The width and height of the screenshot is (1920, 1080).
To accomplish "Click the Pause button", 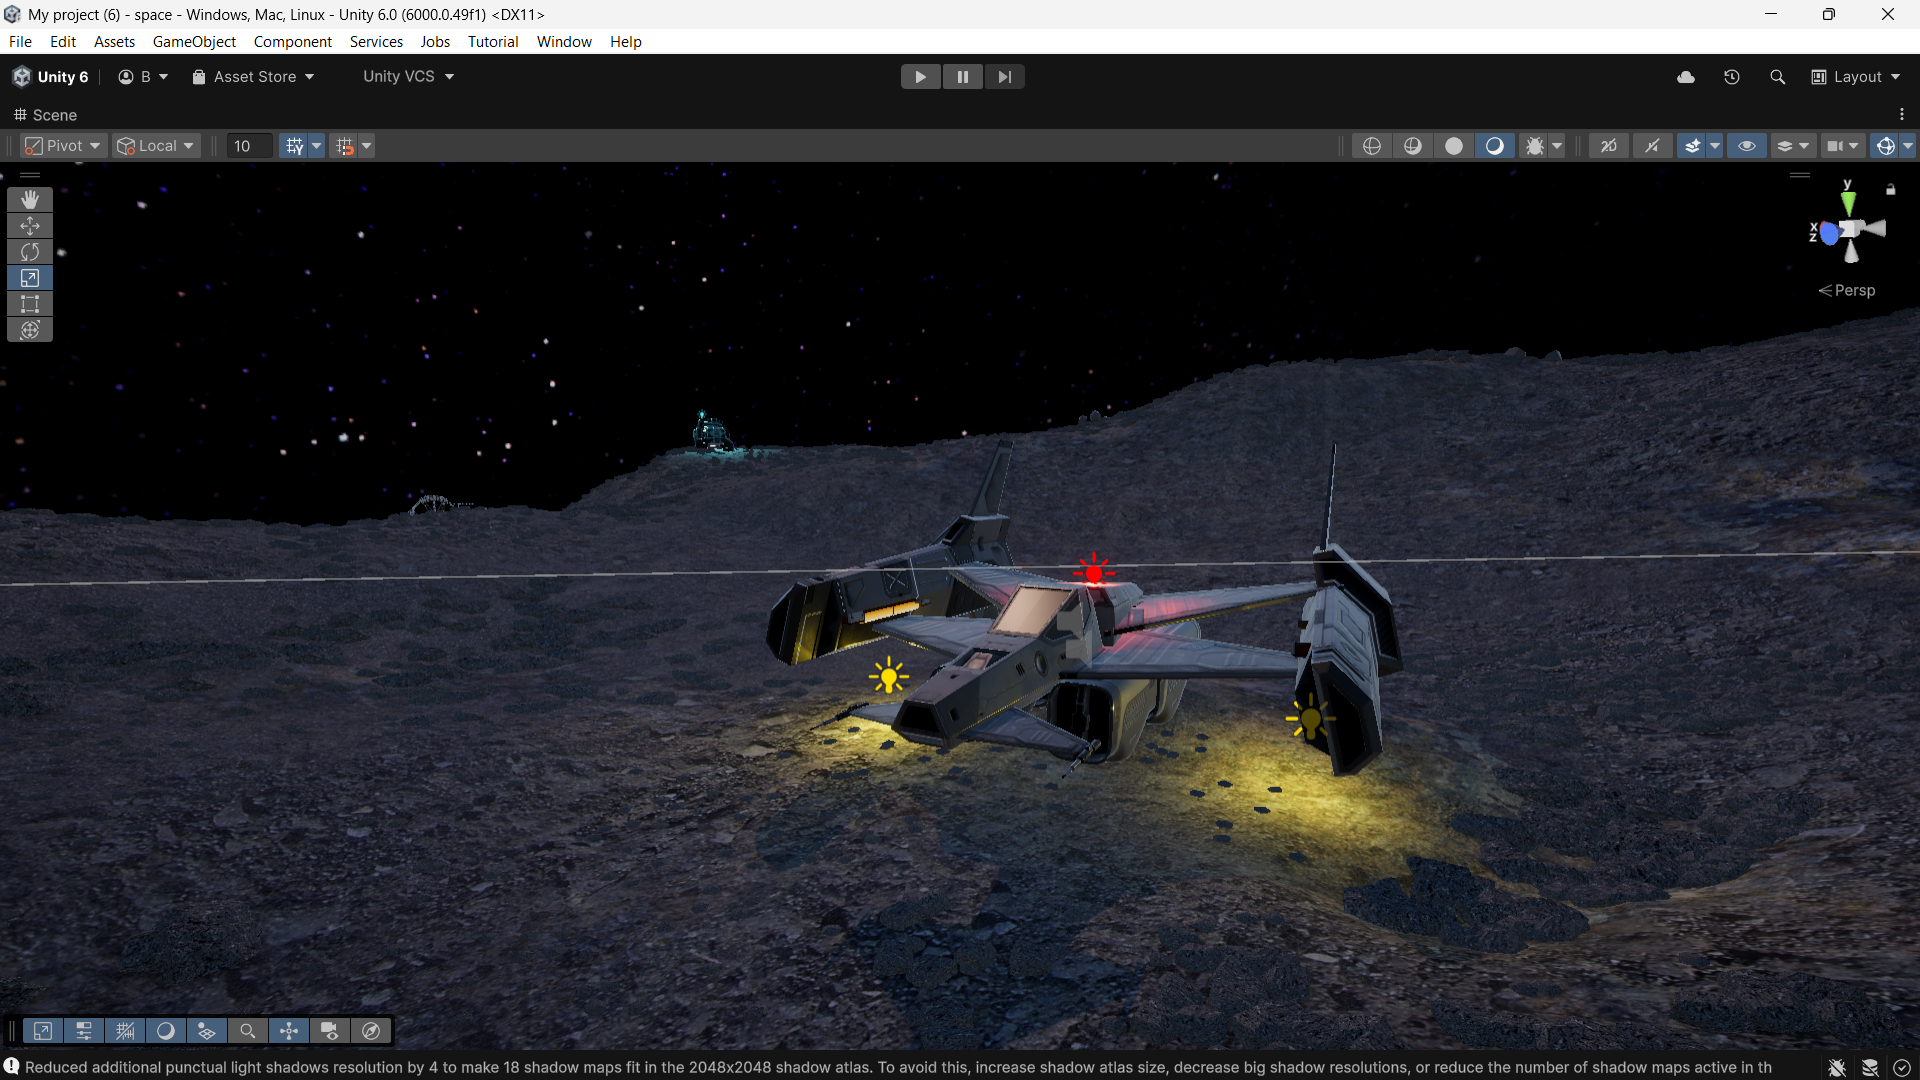I will click(x=962, y=77).
